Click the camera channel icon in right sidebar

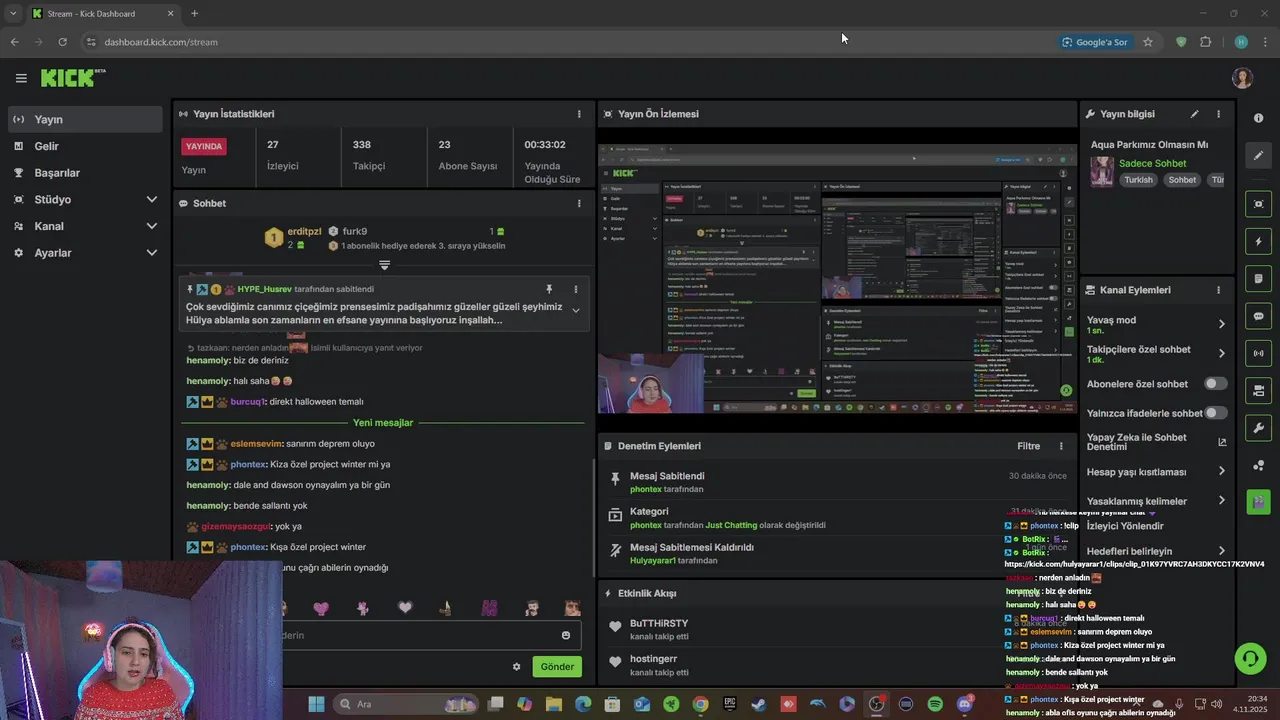tap(1258, 390)
